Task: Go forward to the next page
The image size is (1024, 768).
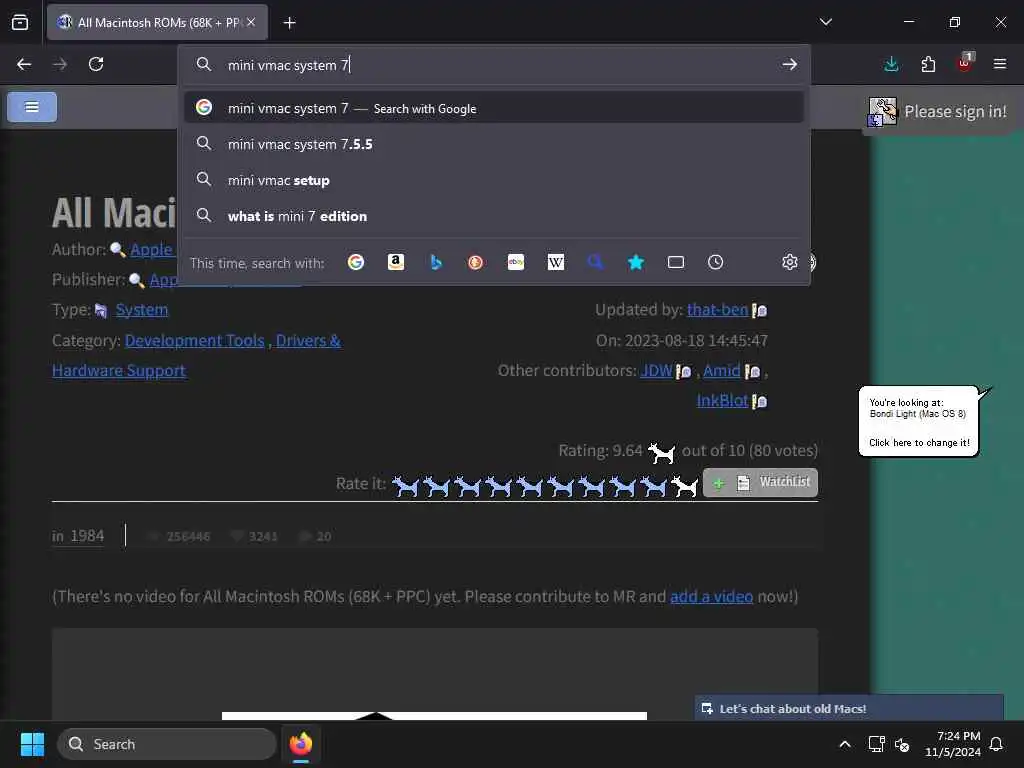Action: 60,64
